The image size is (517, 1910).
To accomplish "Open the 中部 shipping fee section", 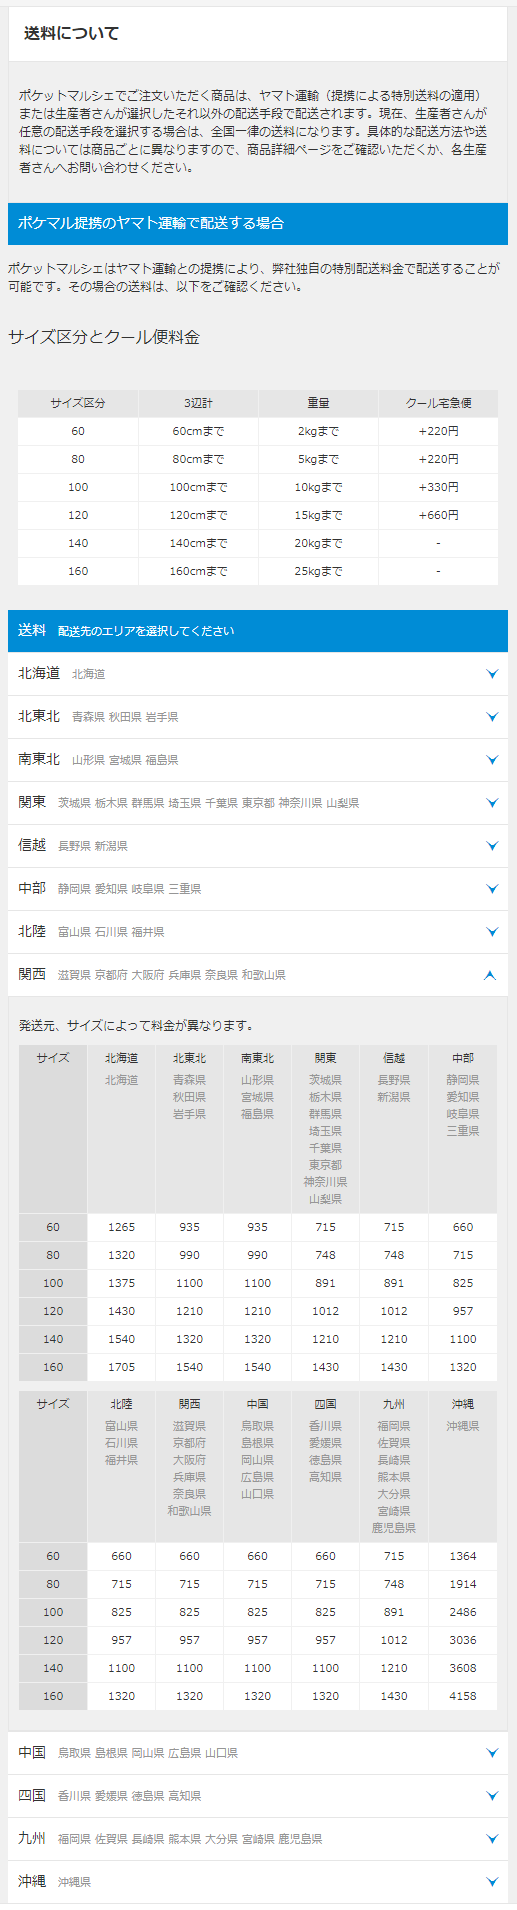I will click(x=258, y=889).
